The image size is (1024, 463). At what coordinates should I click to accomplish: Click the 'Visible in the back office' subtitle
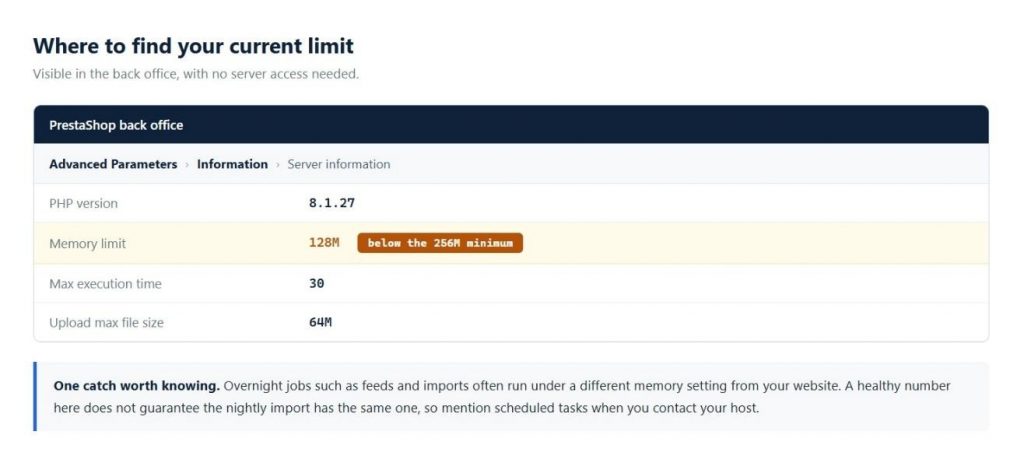click(196, 74)
